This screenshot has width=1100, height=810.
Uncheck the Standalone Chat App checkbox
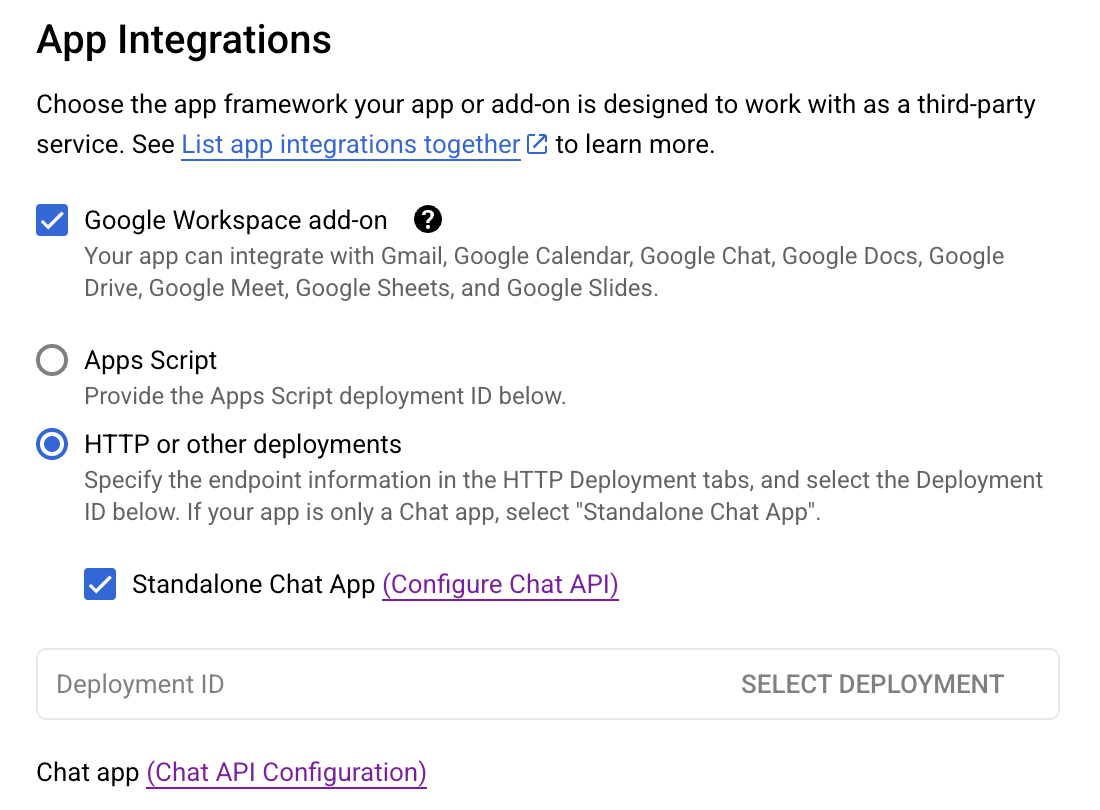tap(100, 584)
